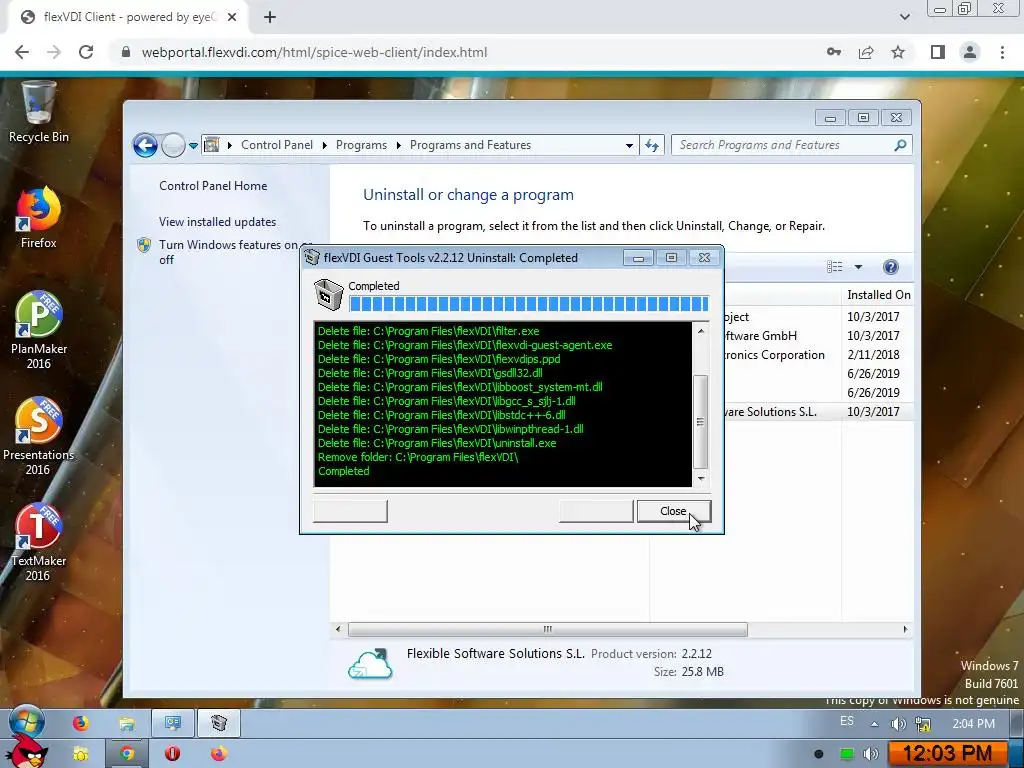Toggle the browser side panel

pos(938,52)
